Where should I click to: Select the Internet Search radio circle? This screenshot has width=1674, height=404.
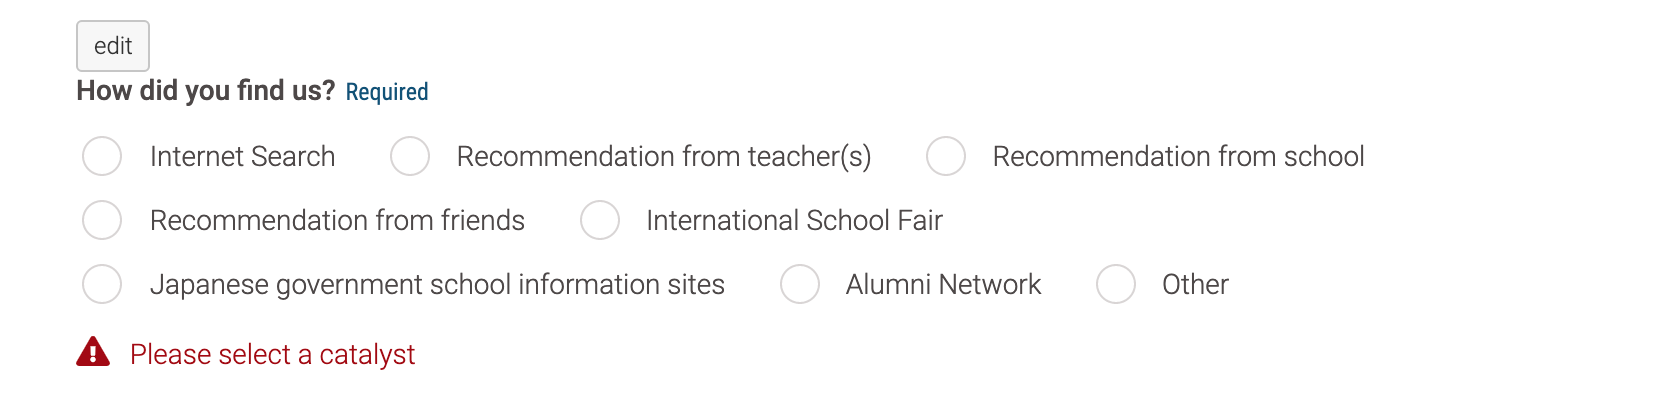coord(102,156)
